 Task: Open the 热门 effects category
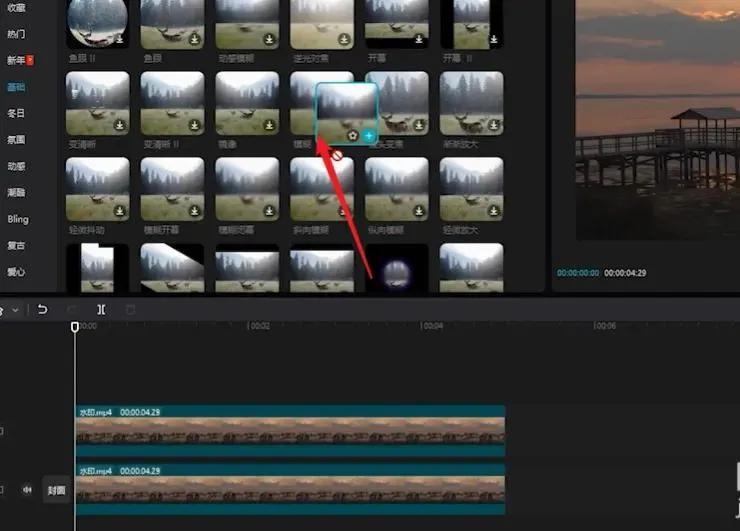[16, 34]
